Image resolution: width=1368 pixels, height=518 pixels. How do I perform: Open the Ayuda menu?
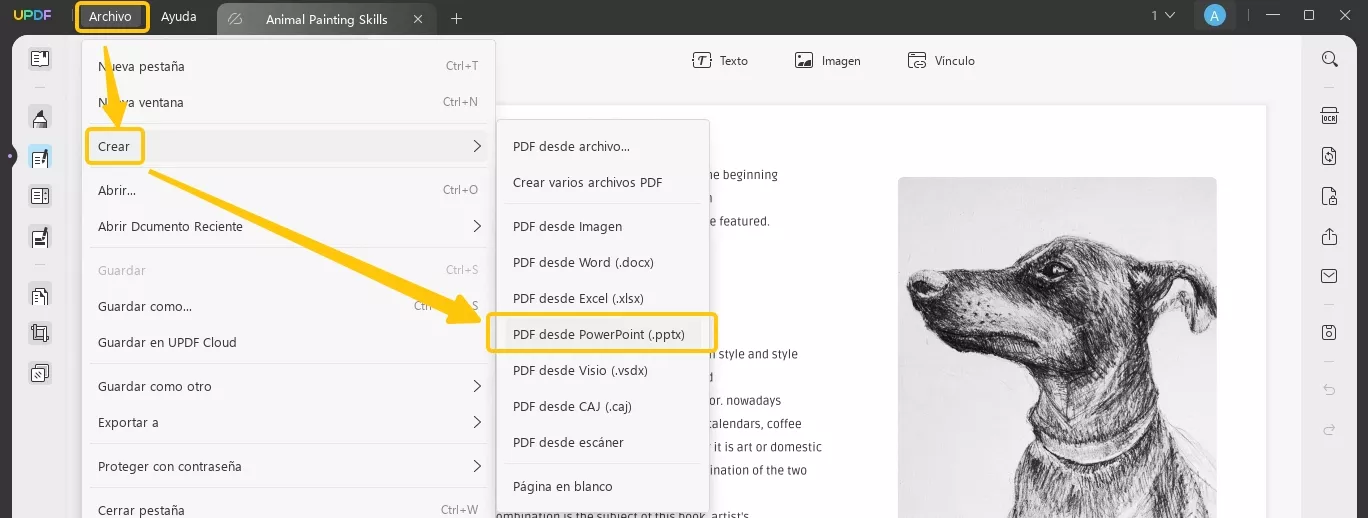click(x=179, y=17)
